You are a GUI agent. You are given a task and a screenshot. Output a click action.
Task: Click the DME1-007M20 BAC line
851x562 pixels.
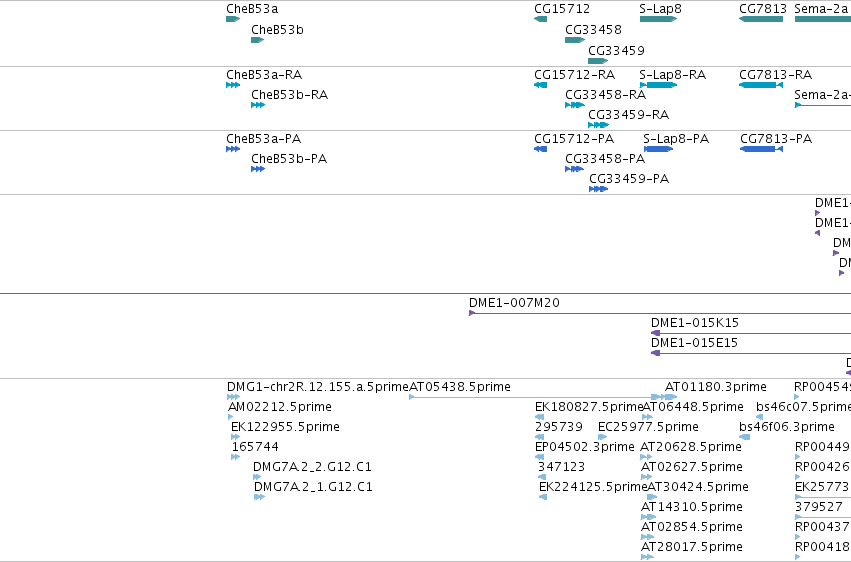[x=660, y=314]
